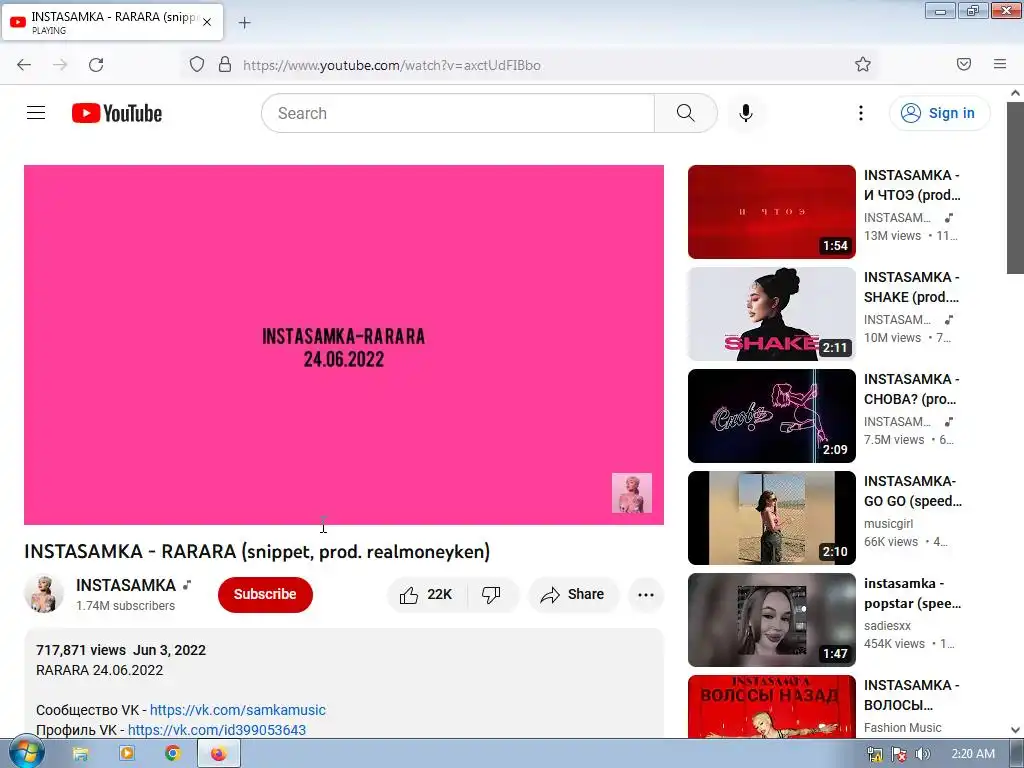Click the Sign in button

[x=940, y=113]
